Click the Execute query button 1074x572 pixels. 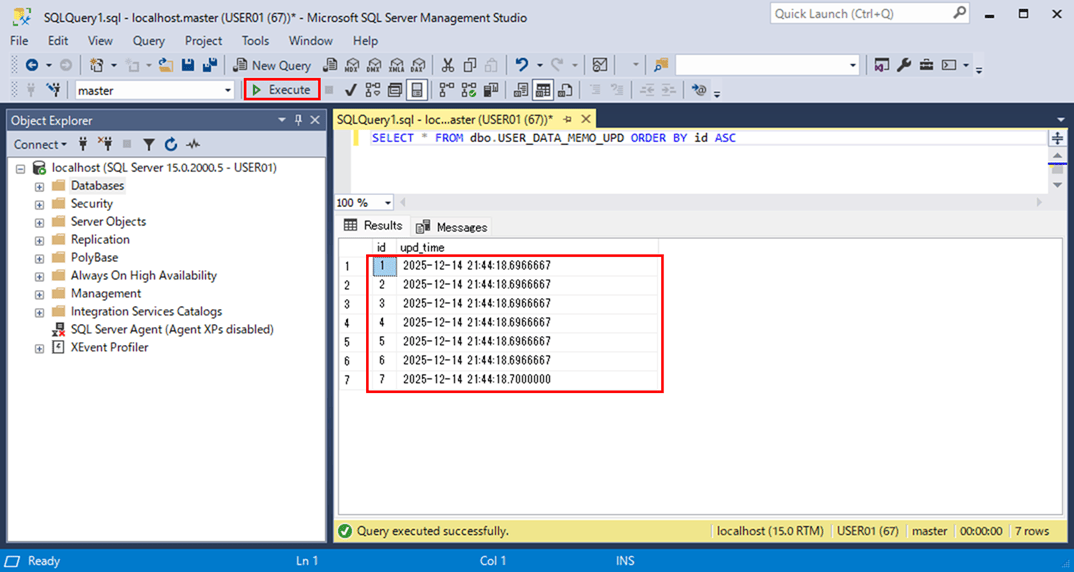[x=281, y=90]
